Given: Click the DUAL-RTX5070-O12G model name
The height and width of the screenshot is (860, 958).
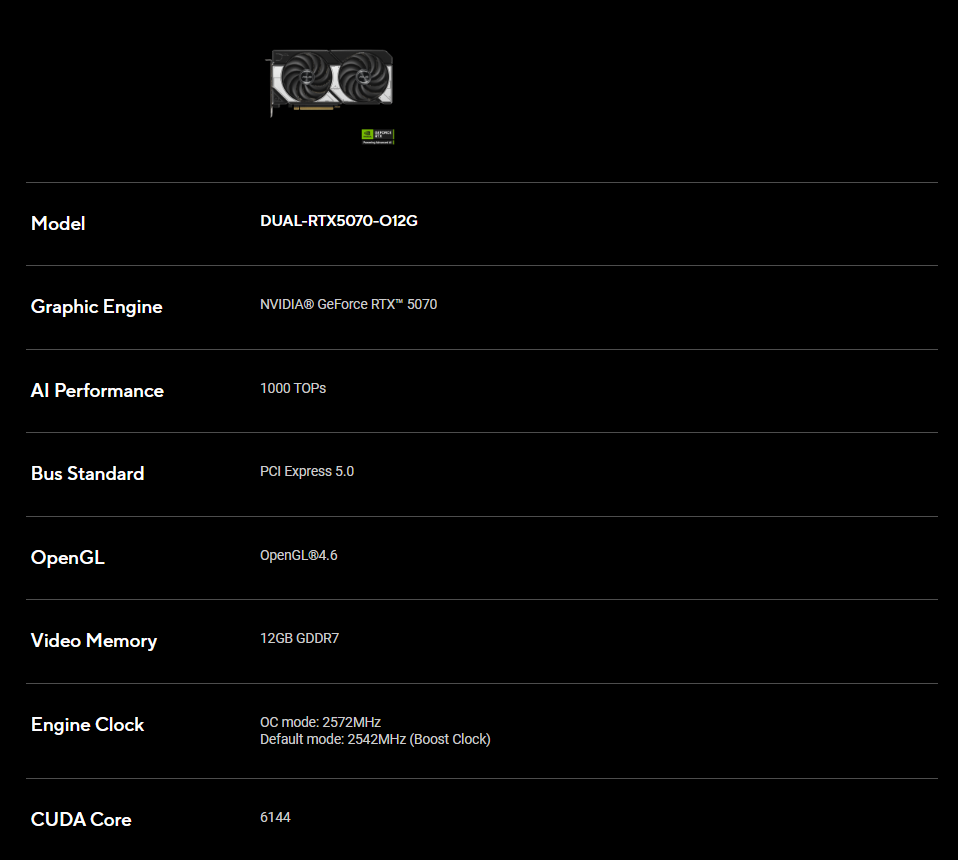Looking at the screenshot, I should [x=339, y=221].
